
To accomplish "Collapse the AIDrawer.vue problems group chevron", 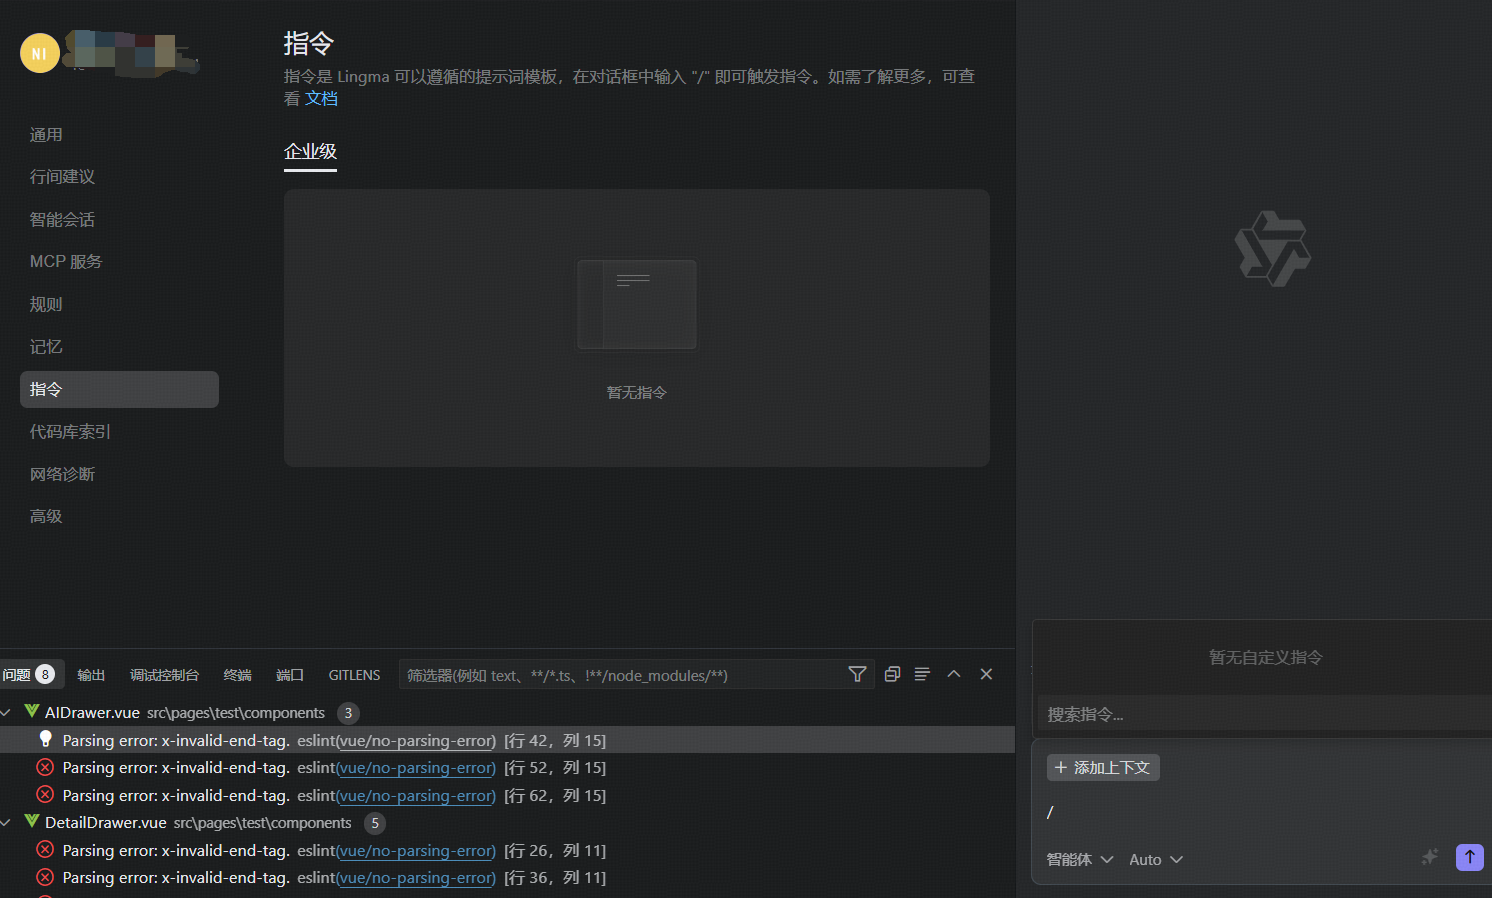I will coord(6,712).
